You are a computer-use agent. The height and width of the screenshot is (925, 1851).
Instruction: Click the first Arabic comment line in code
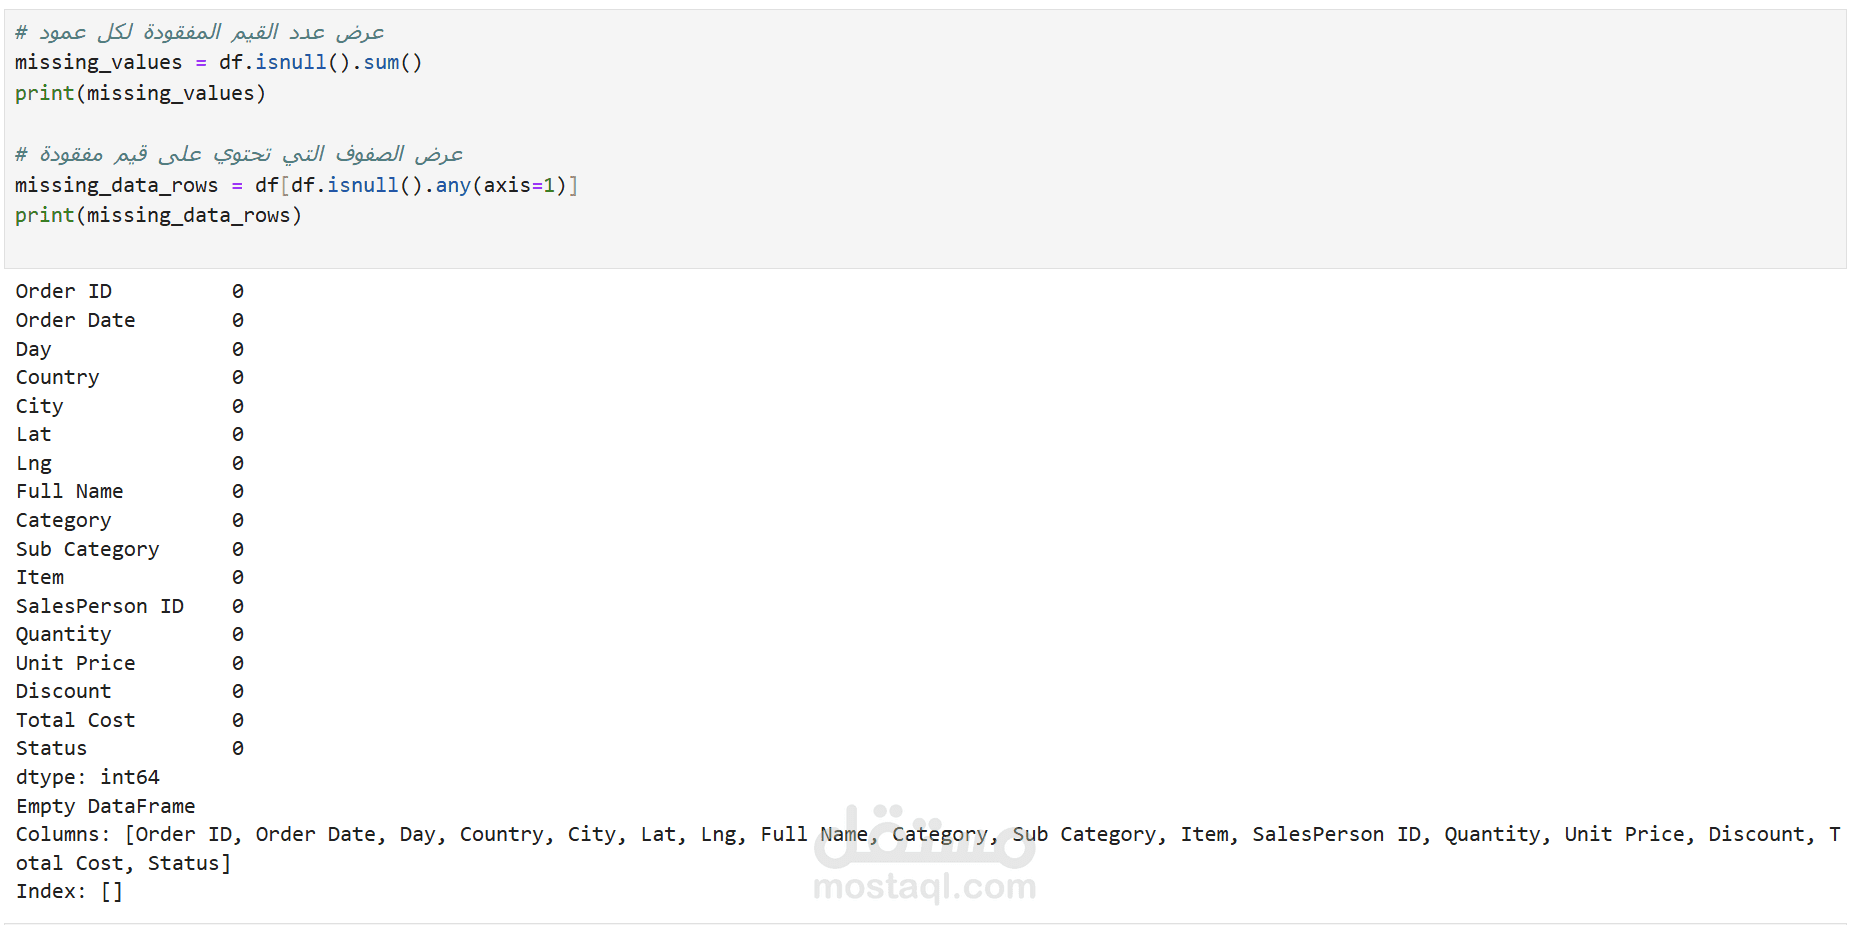click(200, 32)
